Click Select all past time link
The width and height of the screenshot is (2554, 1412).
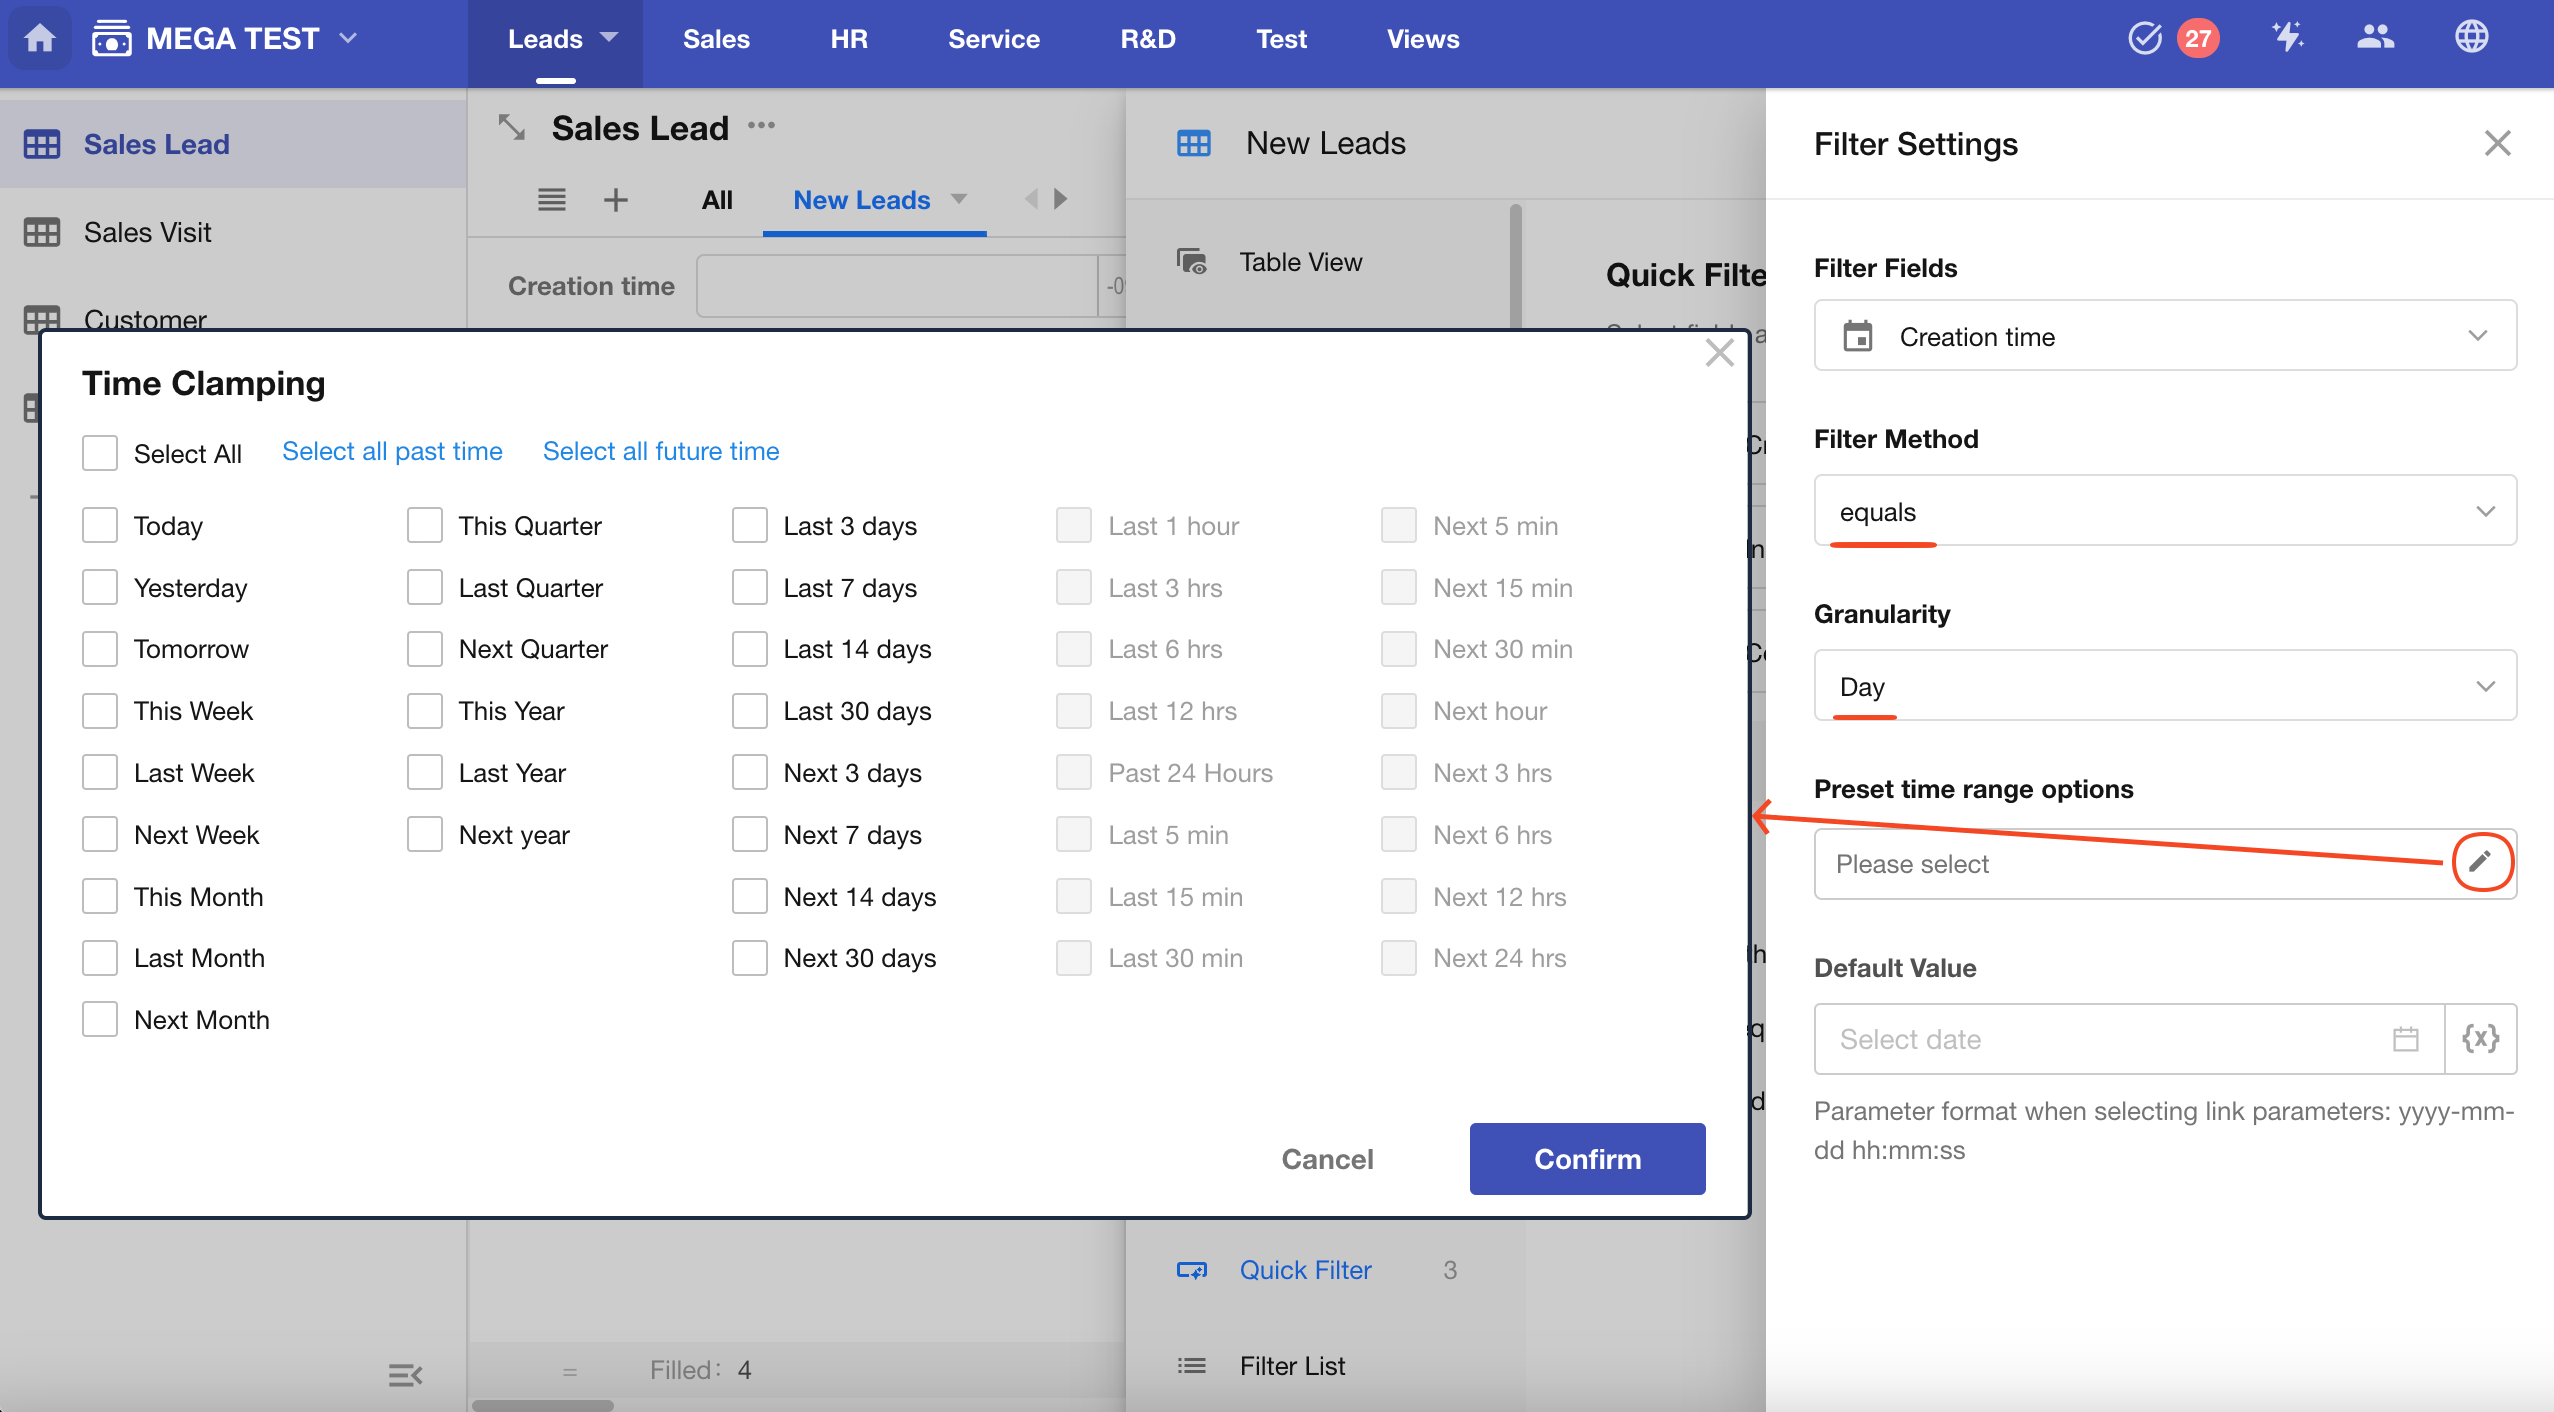pos(392,451)
